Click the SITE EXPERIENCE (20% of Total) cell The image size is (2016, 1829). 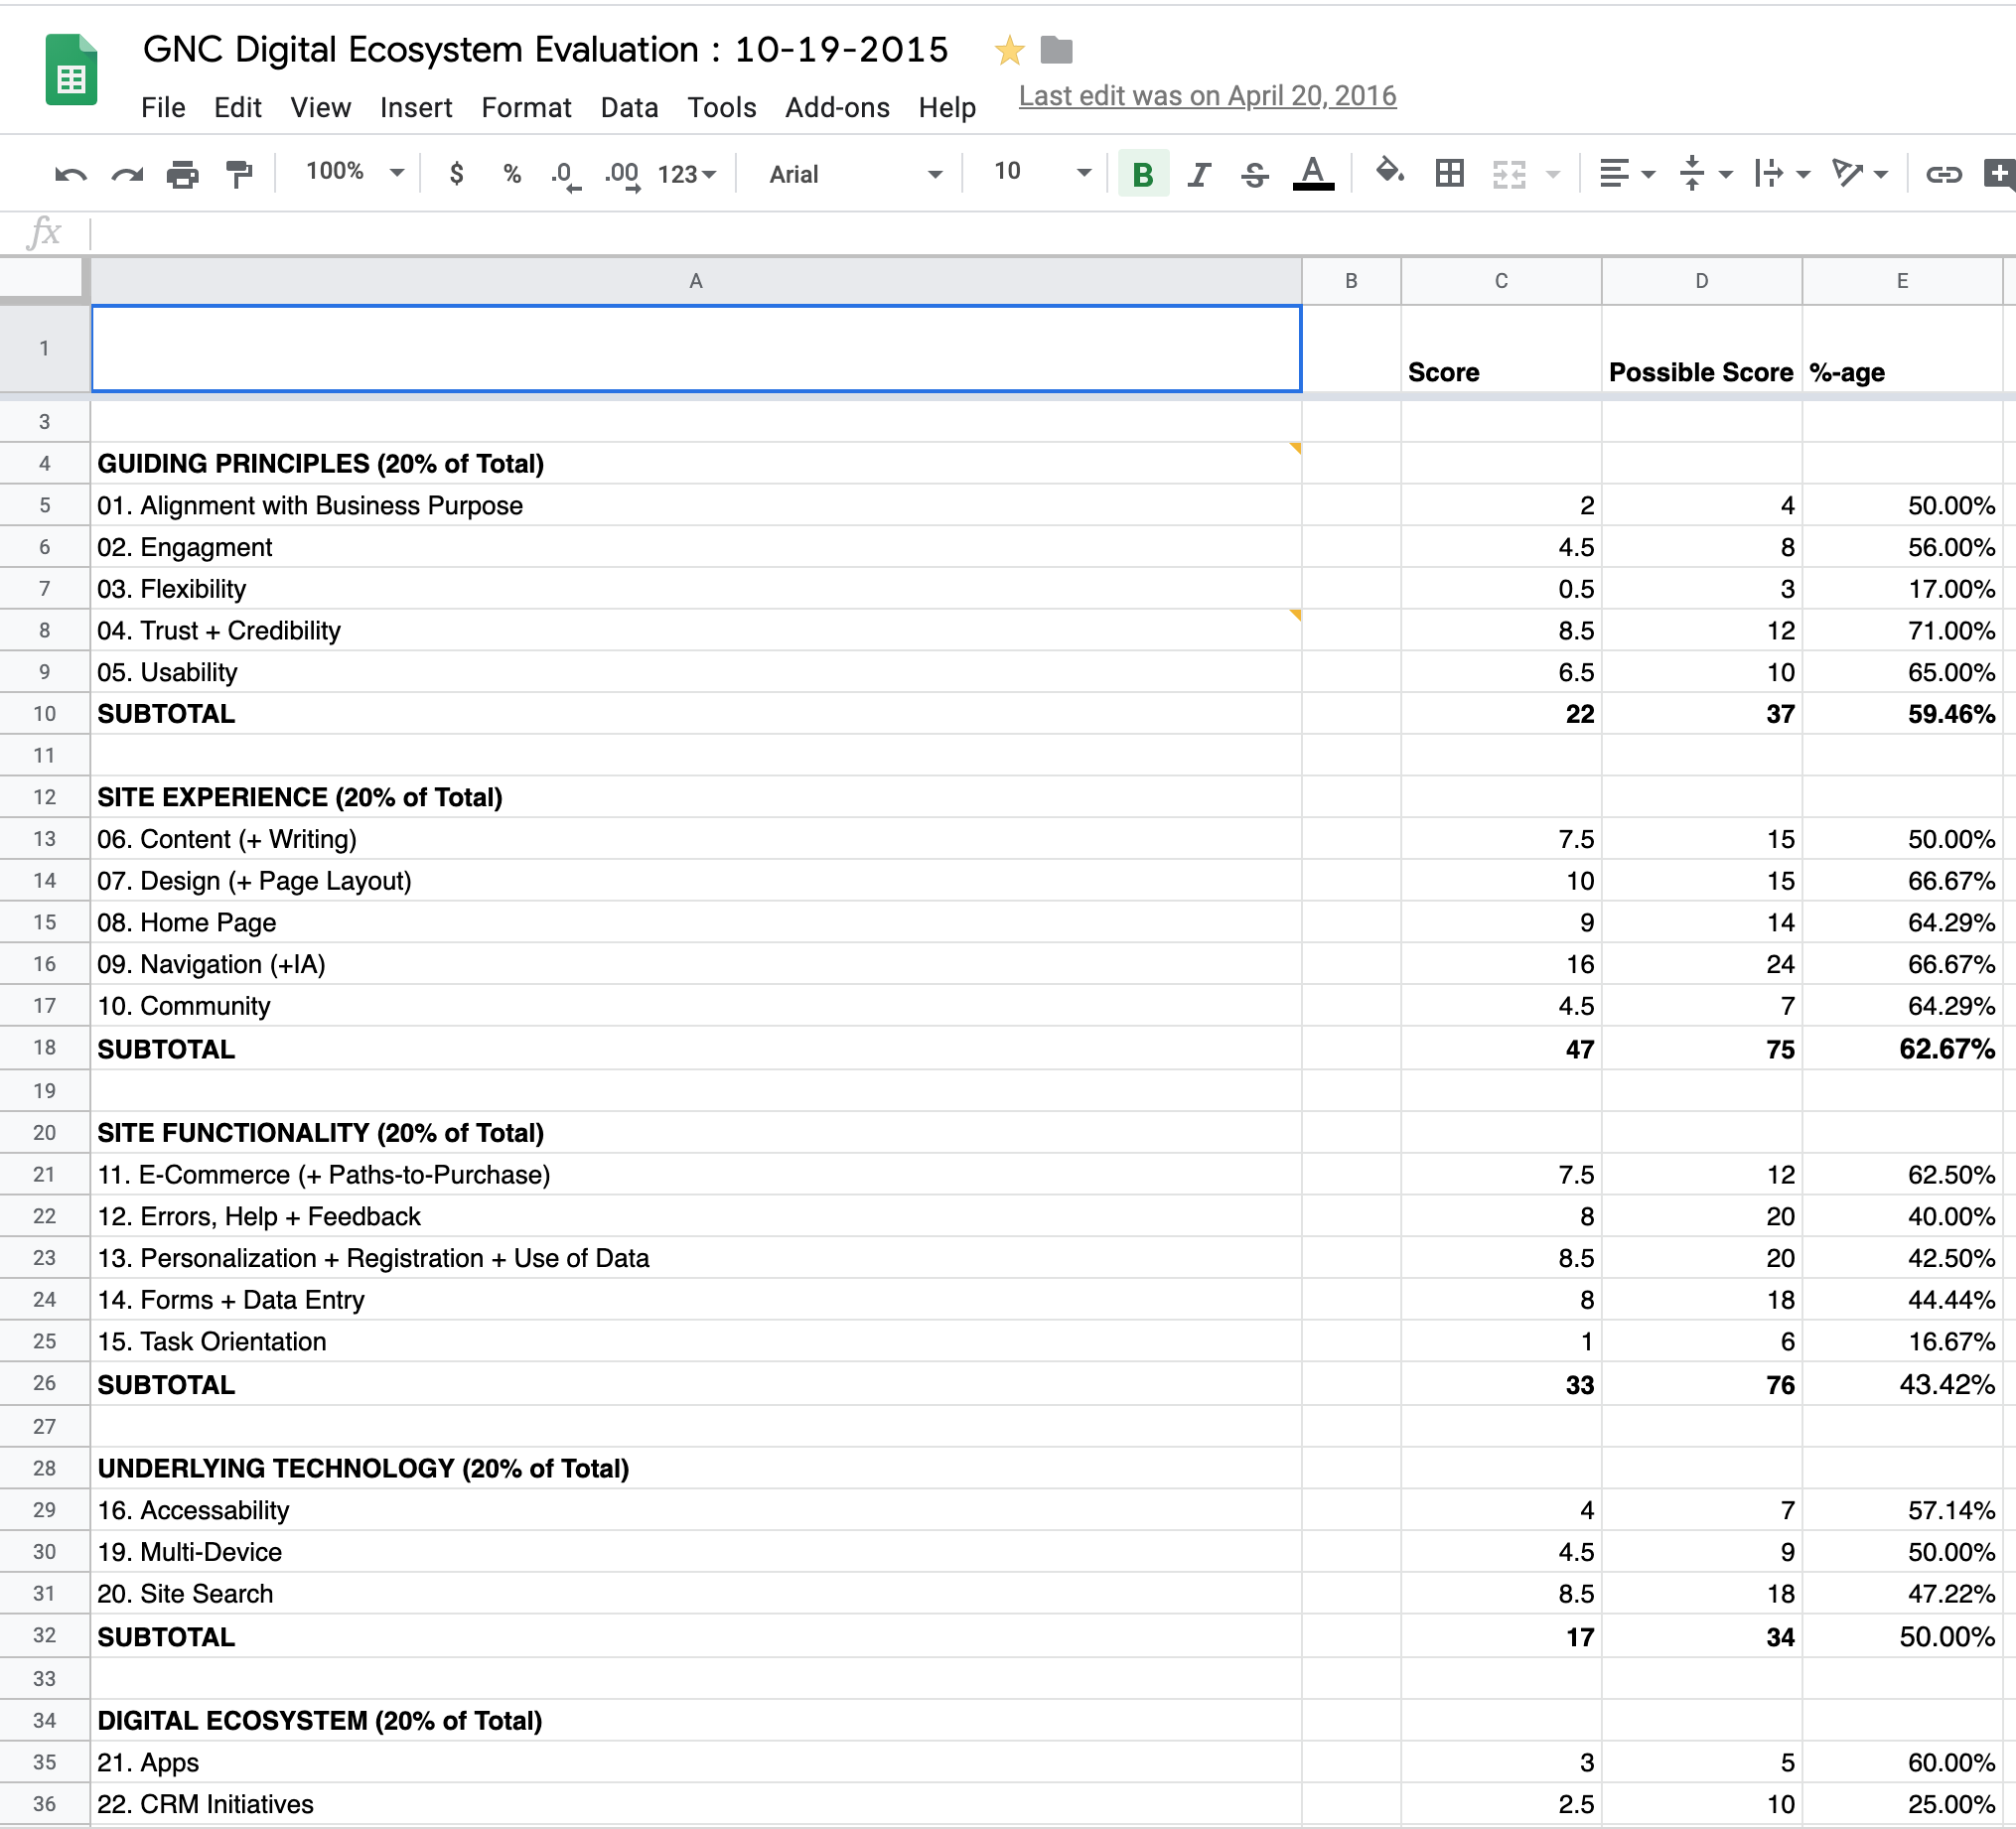tap(696, 798)
